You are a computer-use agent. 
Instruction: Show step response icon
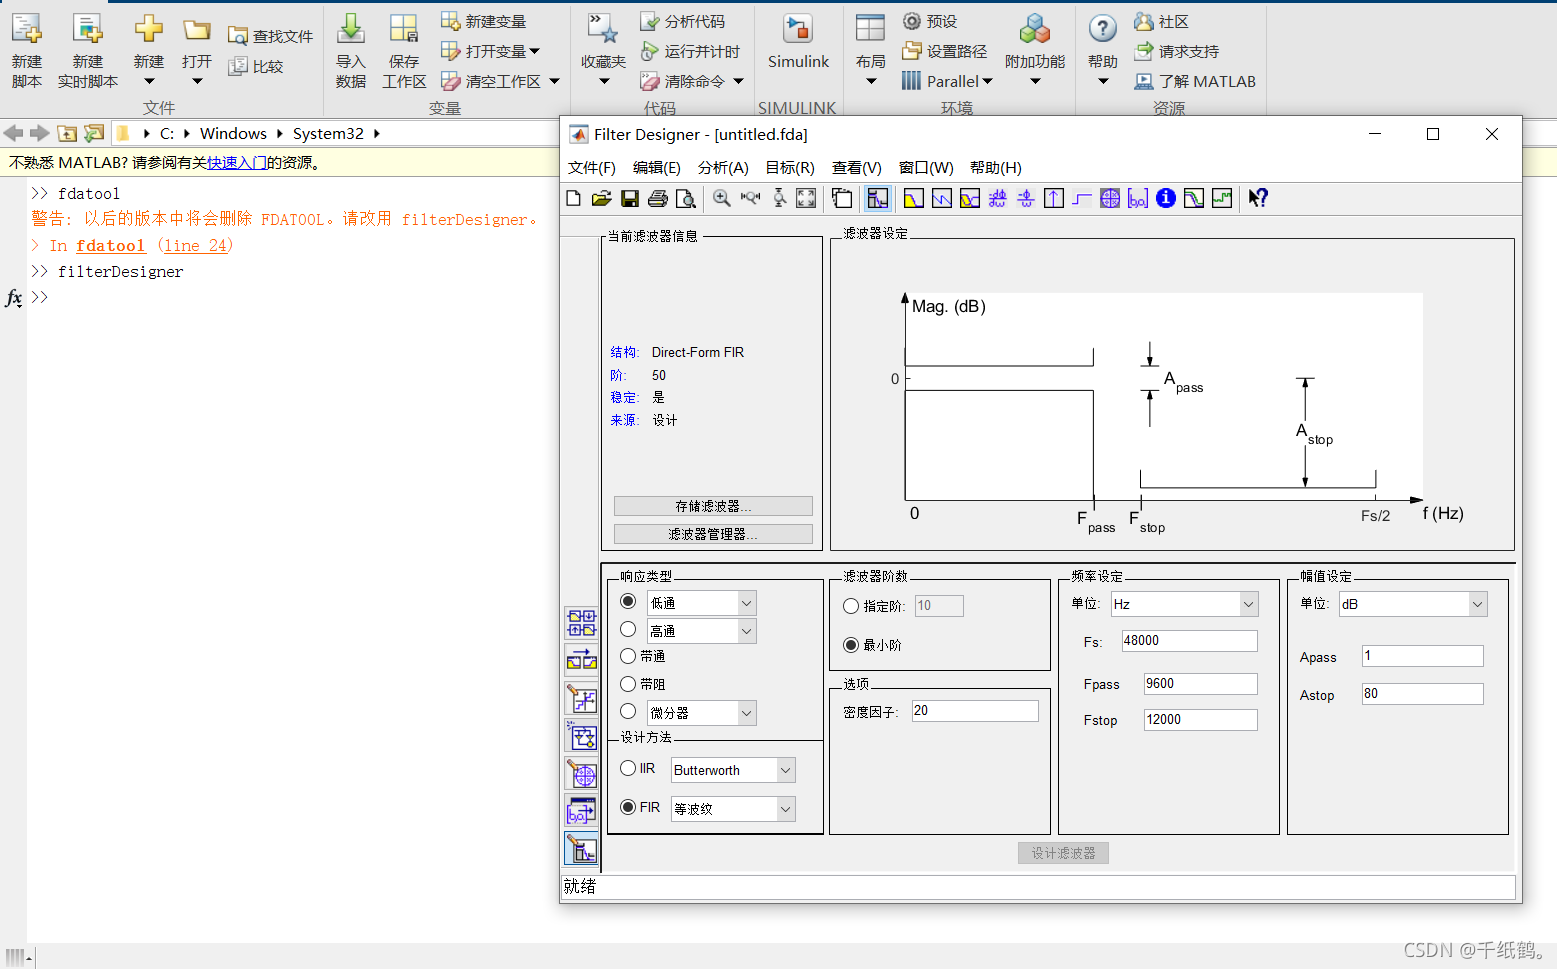click(x=1082, y=198)
